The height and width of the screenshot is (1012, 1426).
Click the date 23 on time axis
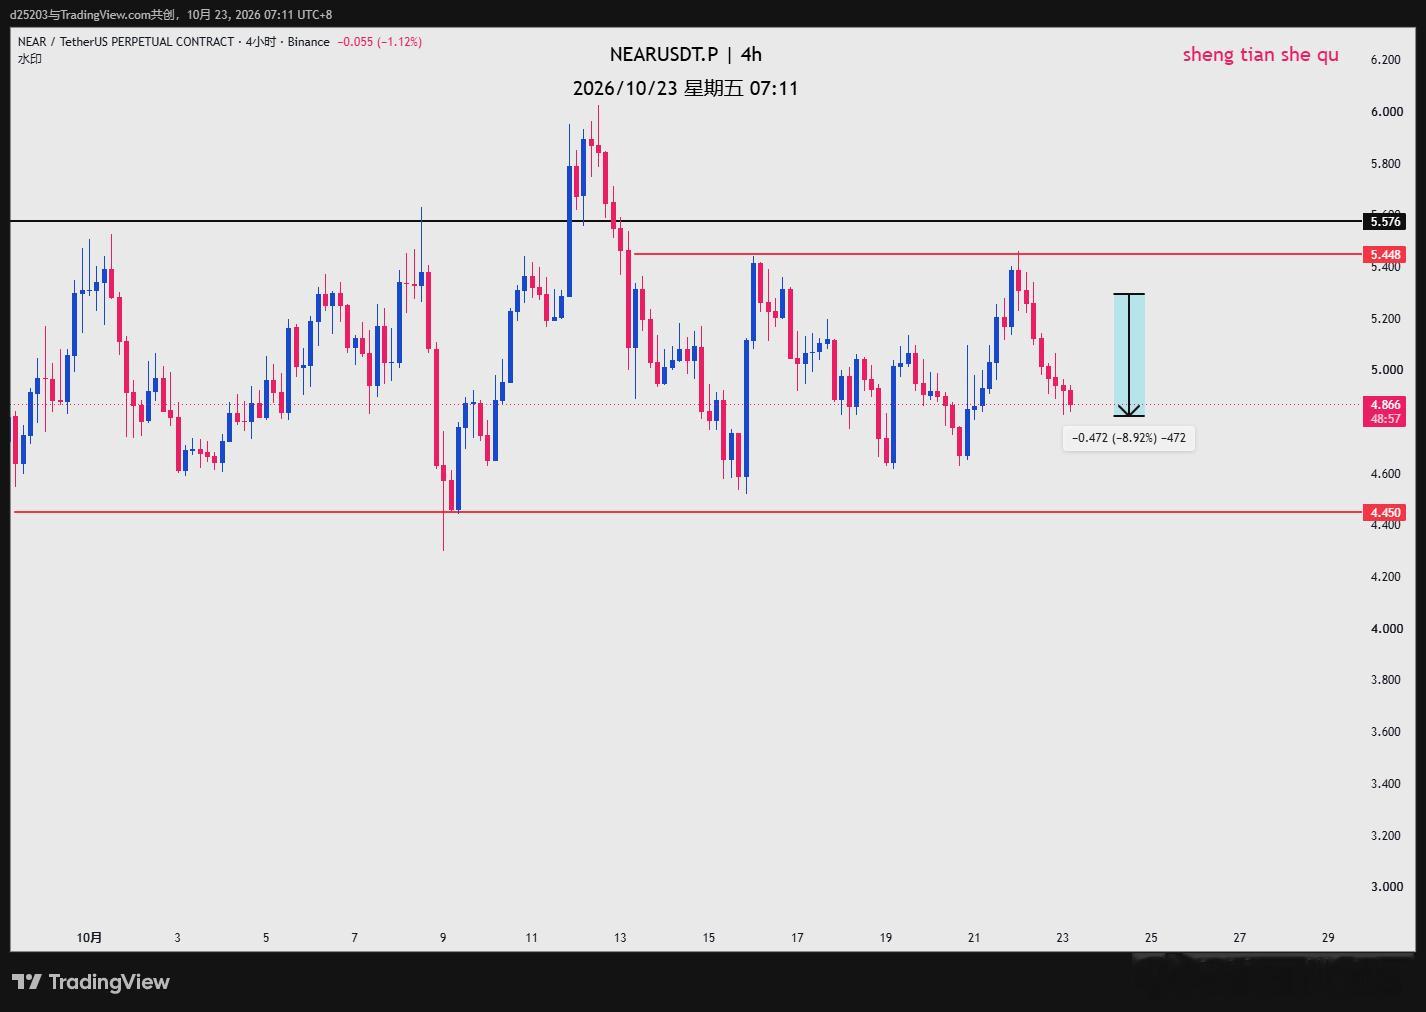1062,937
